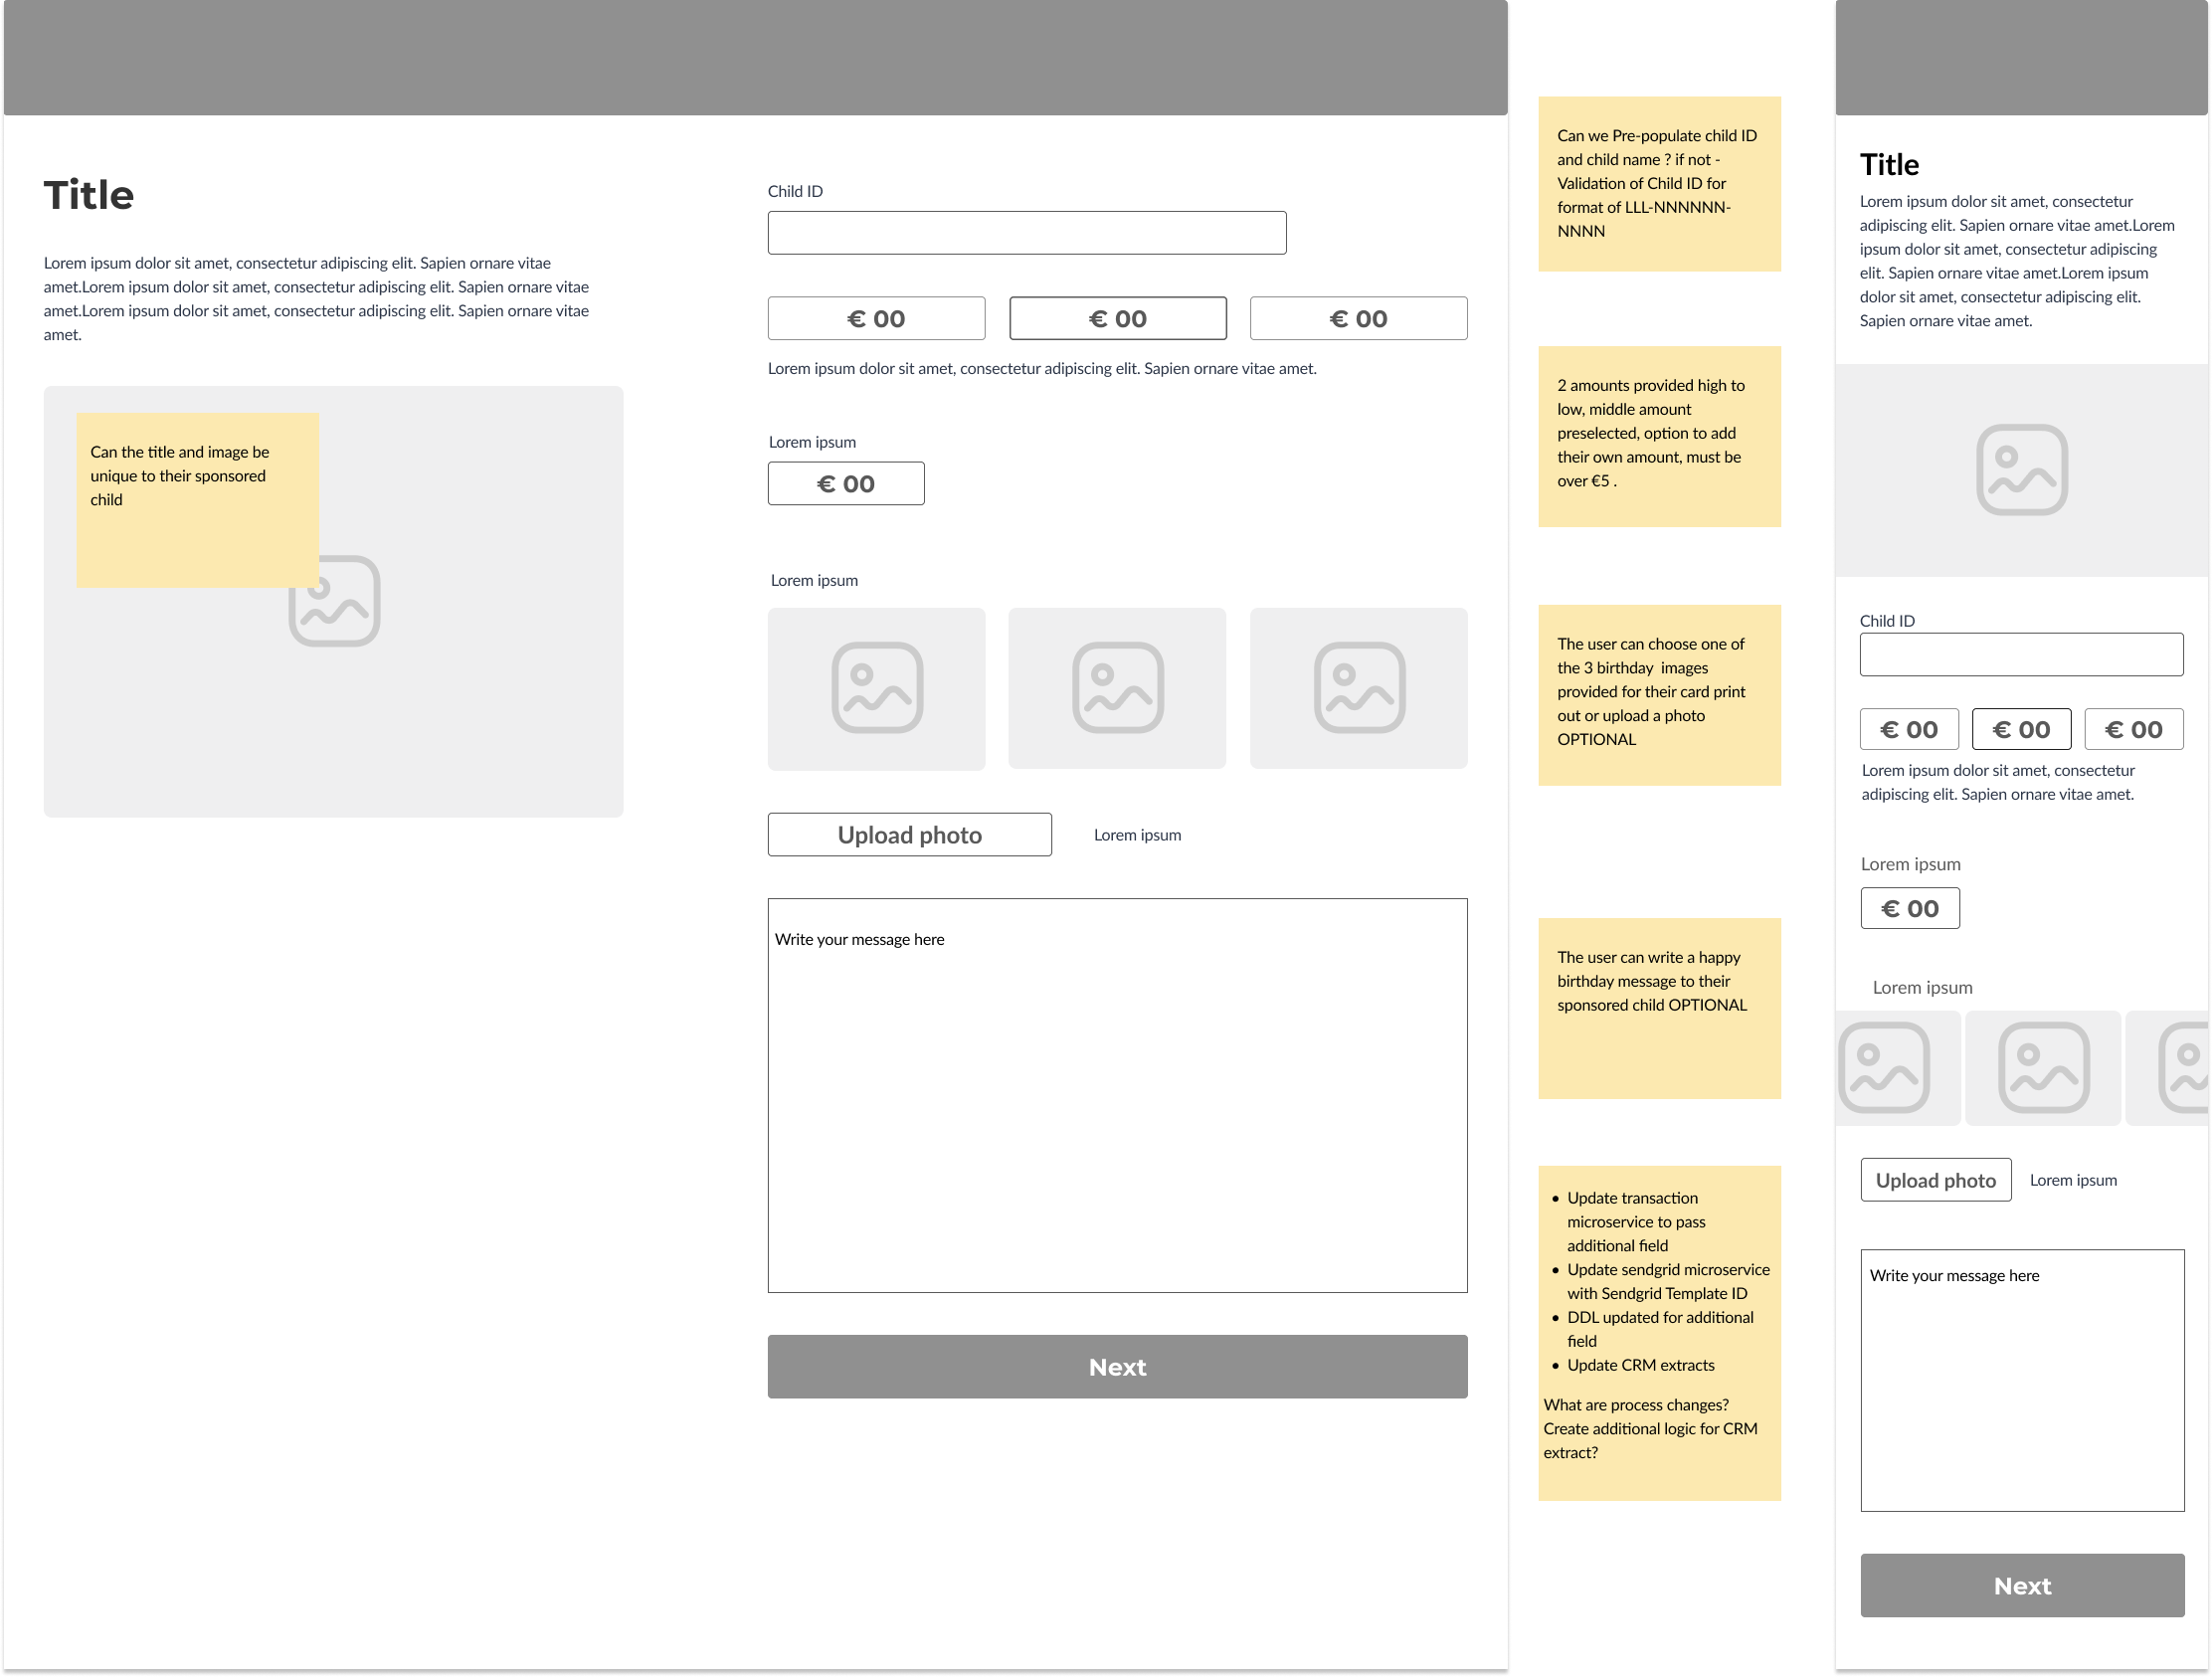Select the preselected middle € 00 amount on desktop

click(1117, 318)
